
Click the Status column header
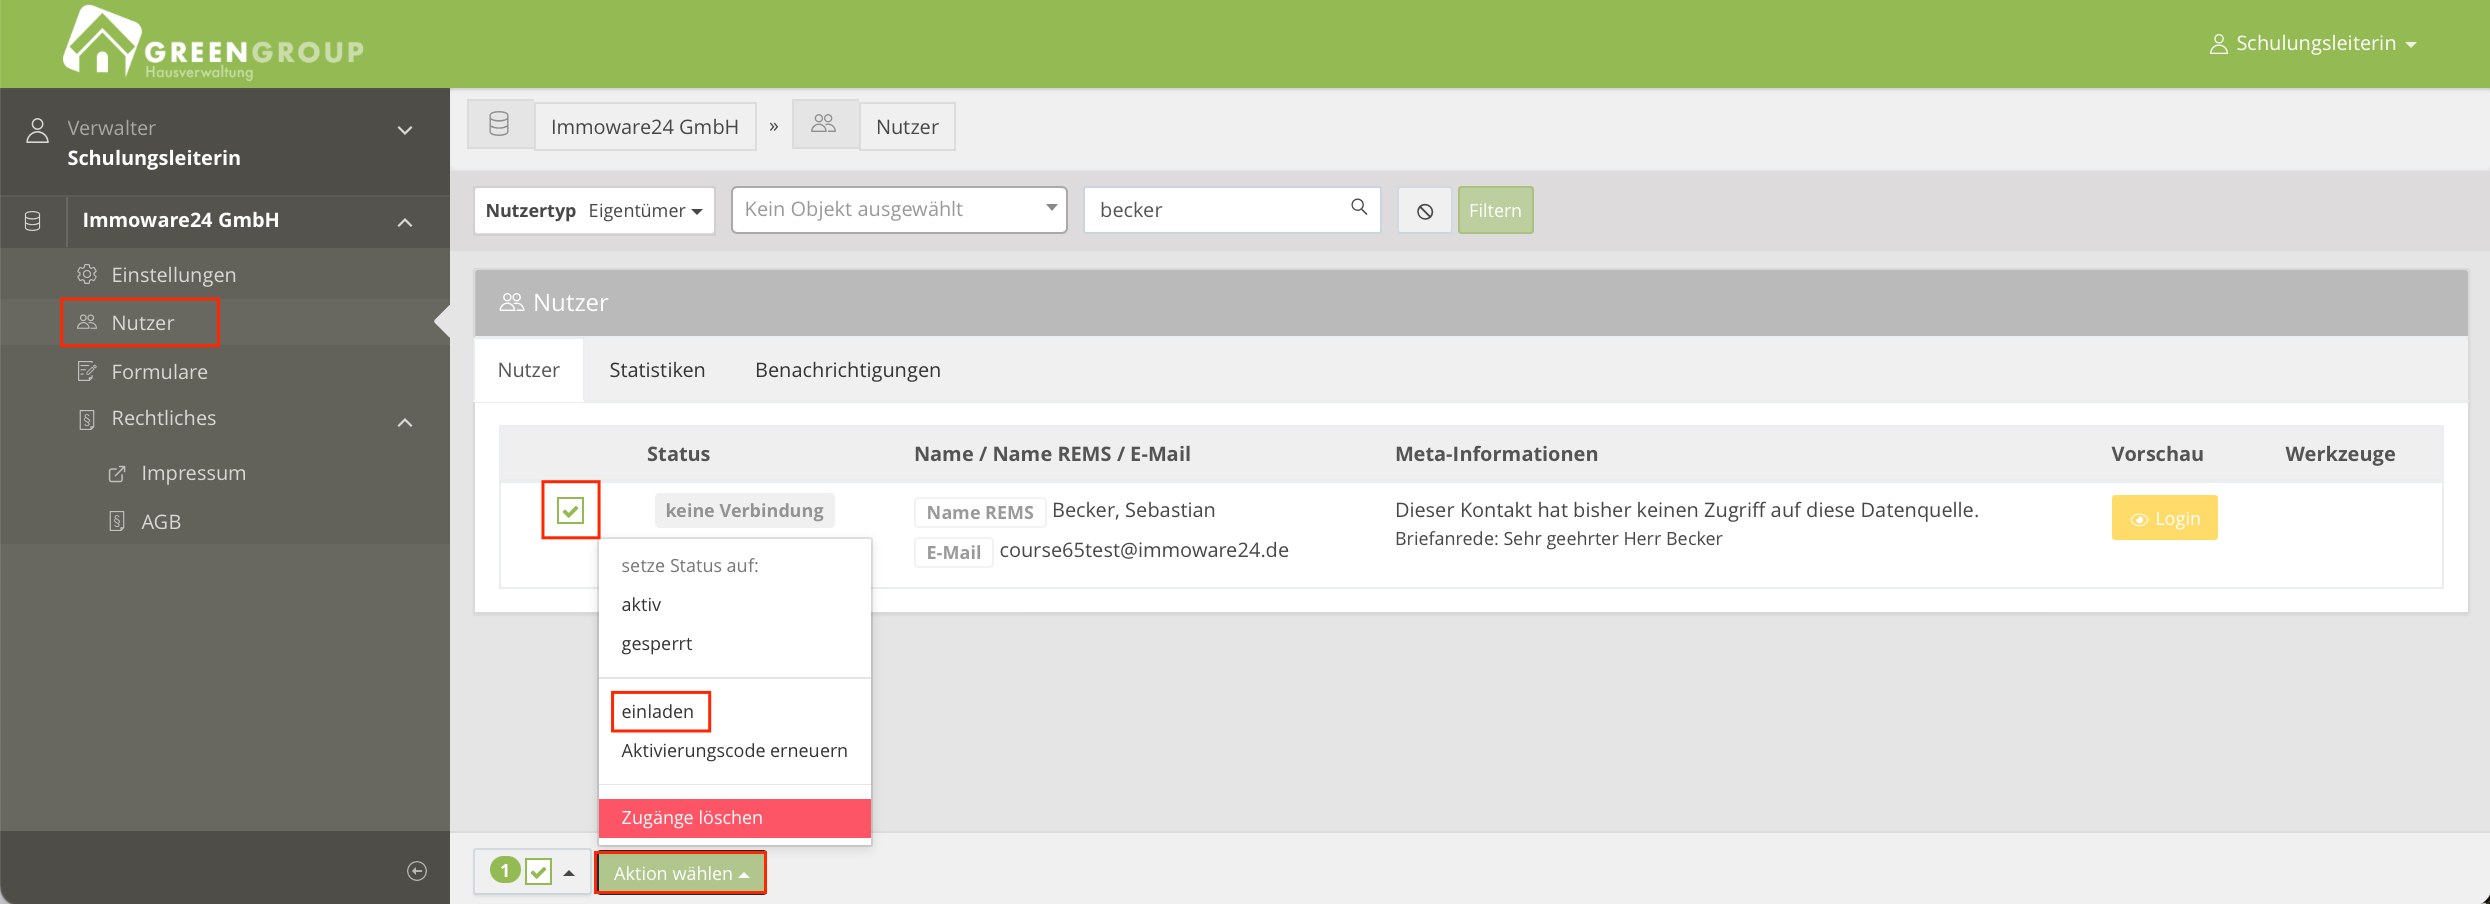coord(678,454)
